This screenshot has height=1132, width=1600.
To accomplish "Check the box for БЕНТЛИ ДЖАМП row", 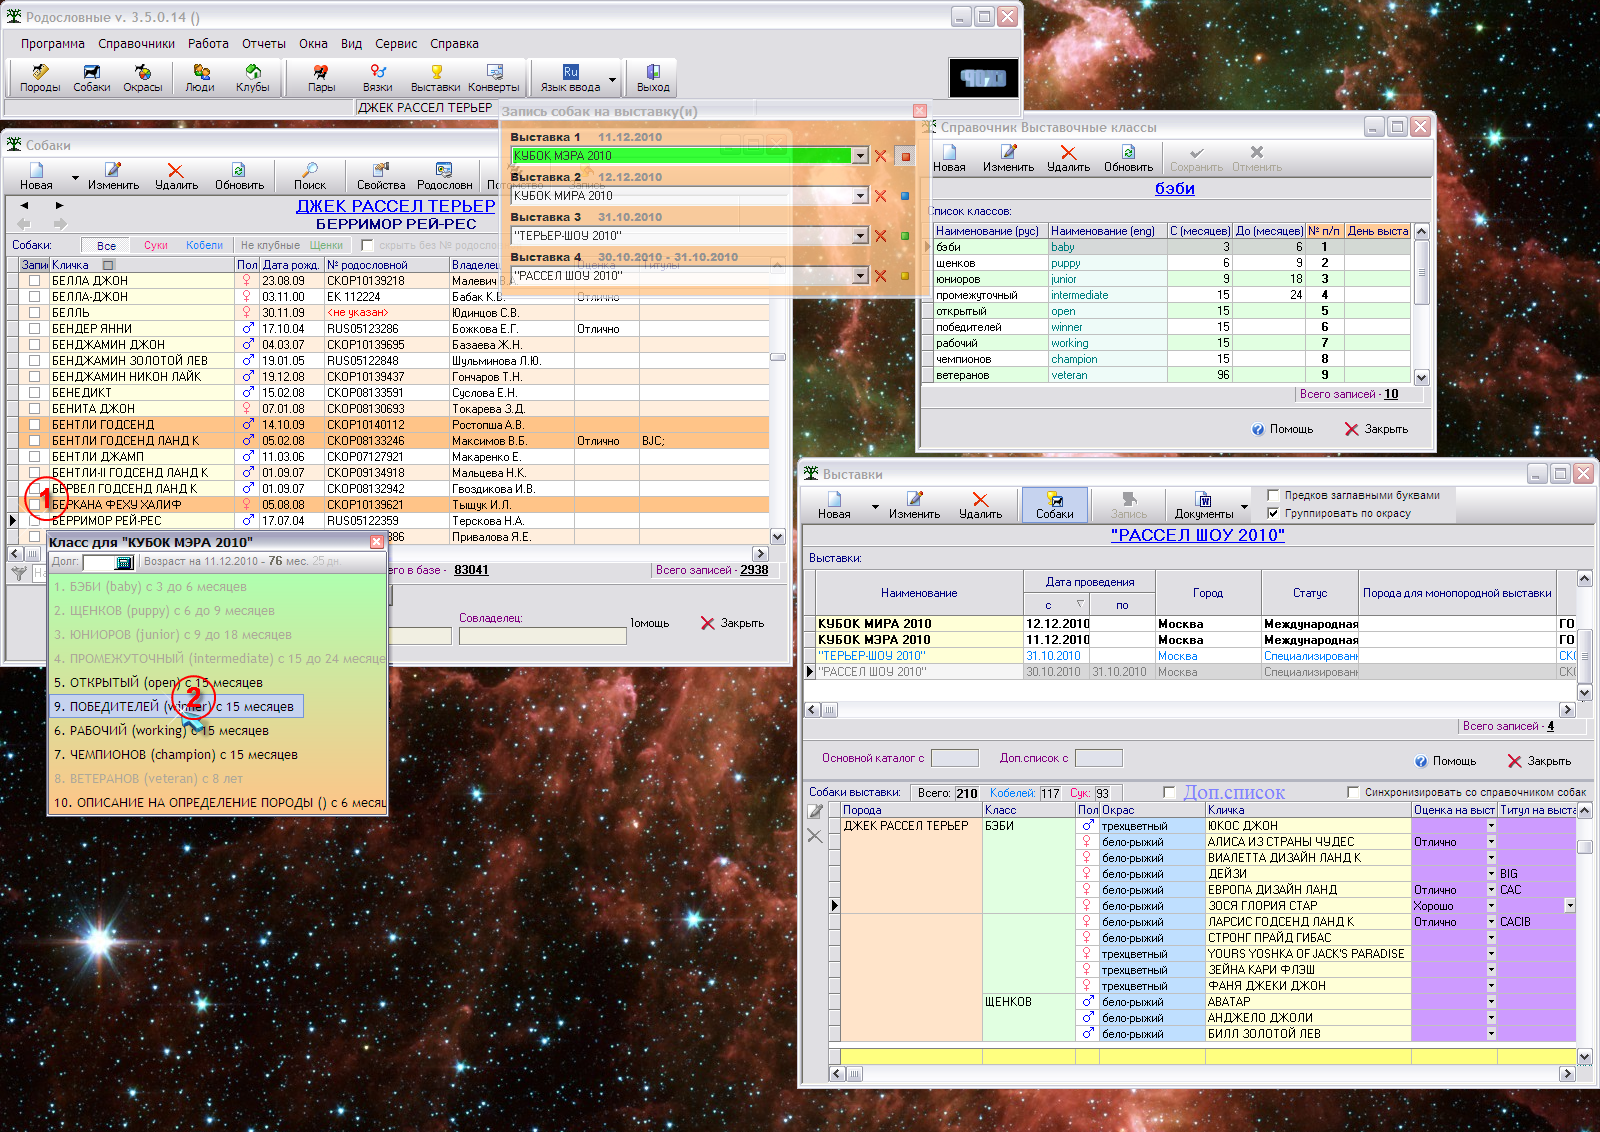I will 34,457.
